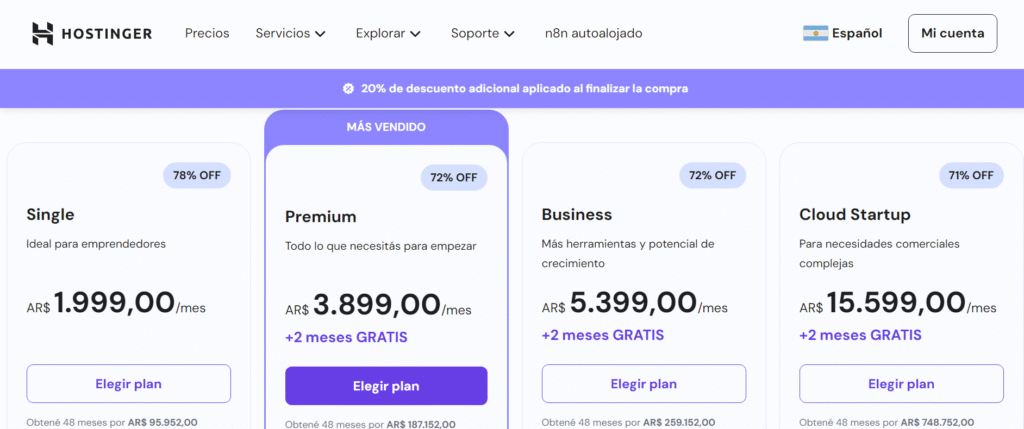The image size is (1024, 429).
Task: Change language via Español selector
Action: [857, 33]
